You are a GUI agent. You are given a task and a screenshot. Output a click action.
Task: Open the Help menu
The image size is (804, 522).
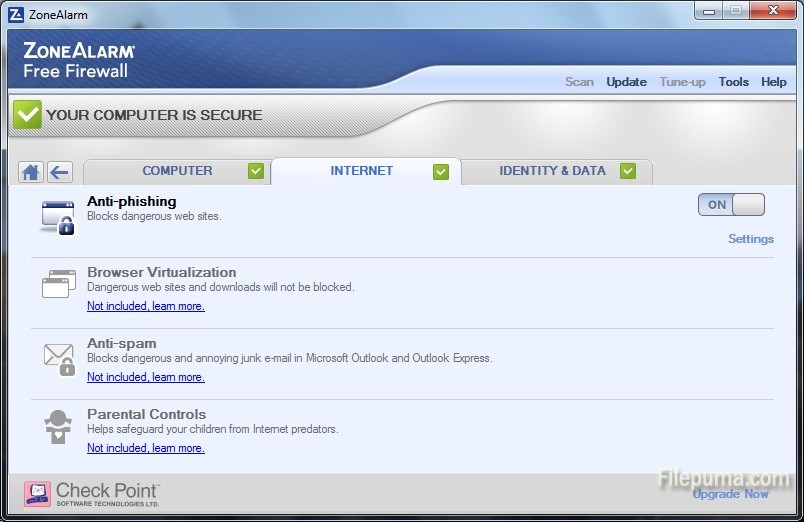[x=773, y=82]
